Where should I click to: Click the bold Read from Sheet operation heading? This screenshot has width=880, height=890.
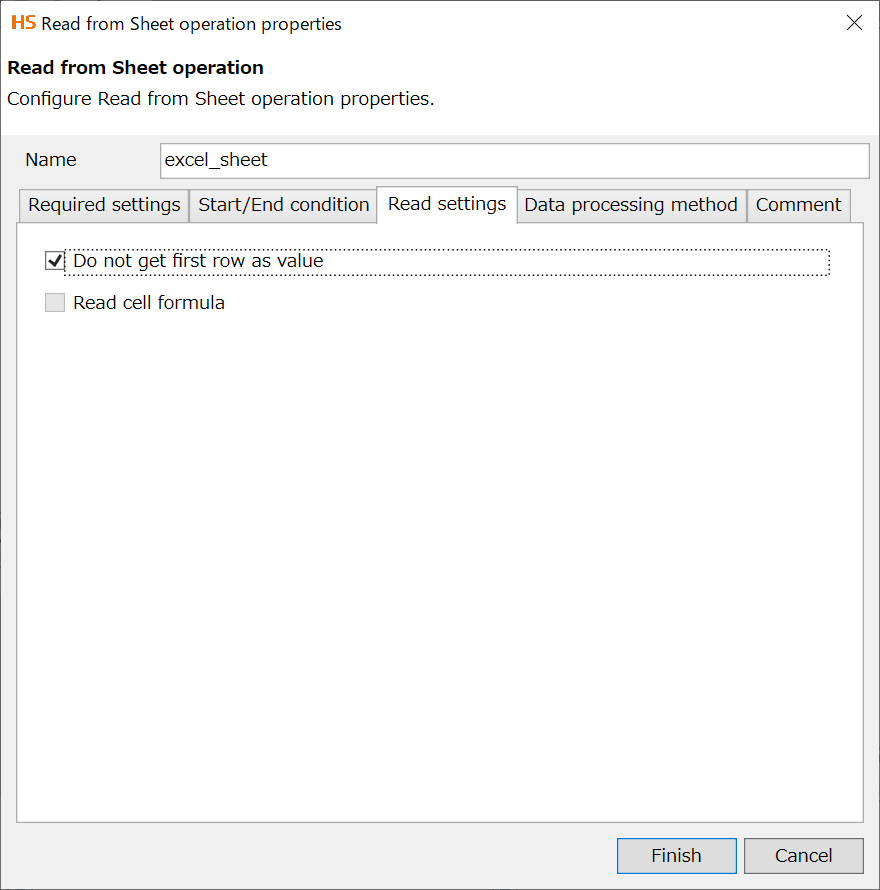[135, 68]
